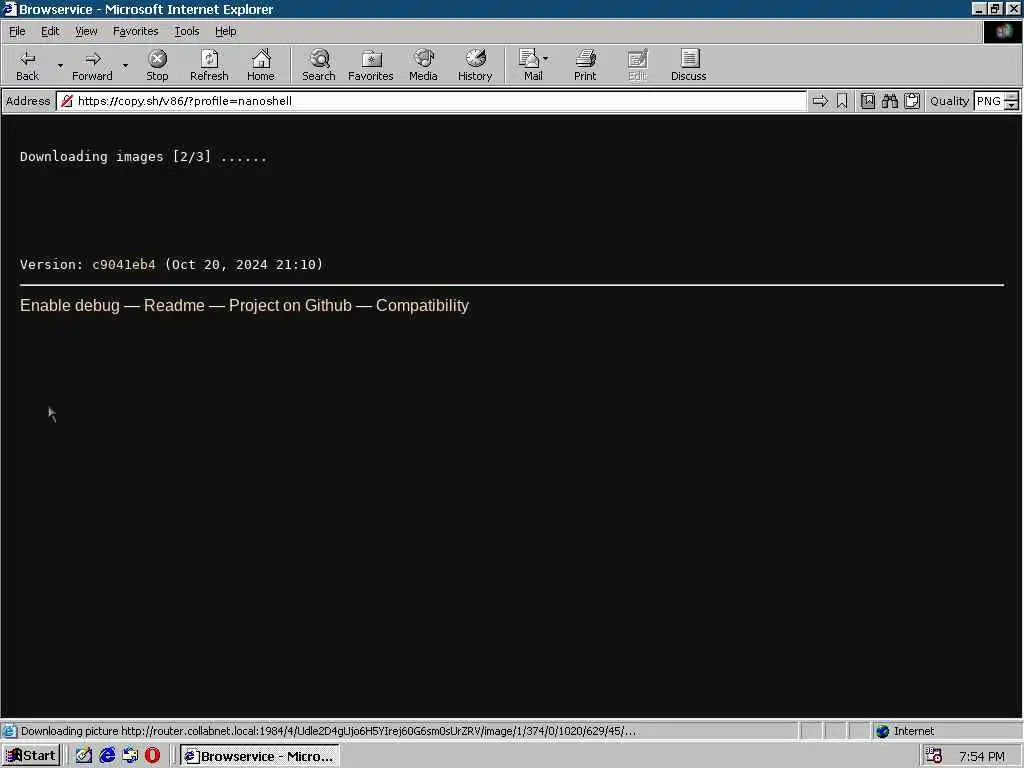Open the Favorites menu in the menu bar
The height and width of the screenshot is (768, 1024).
[135, 31]
